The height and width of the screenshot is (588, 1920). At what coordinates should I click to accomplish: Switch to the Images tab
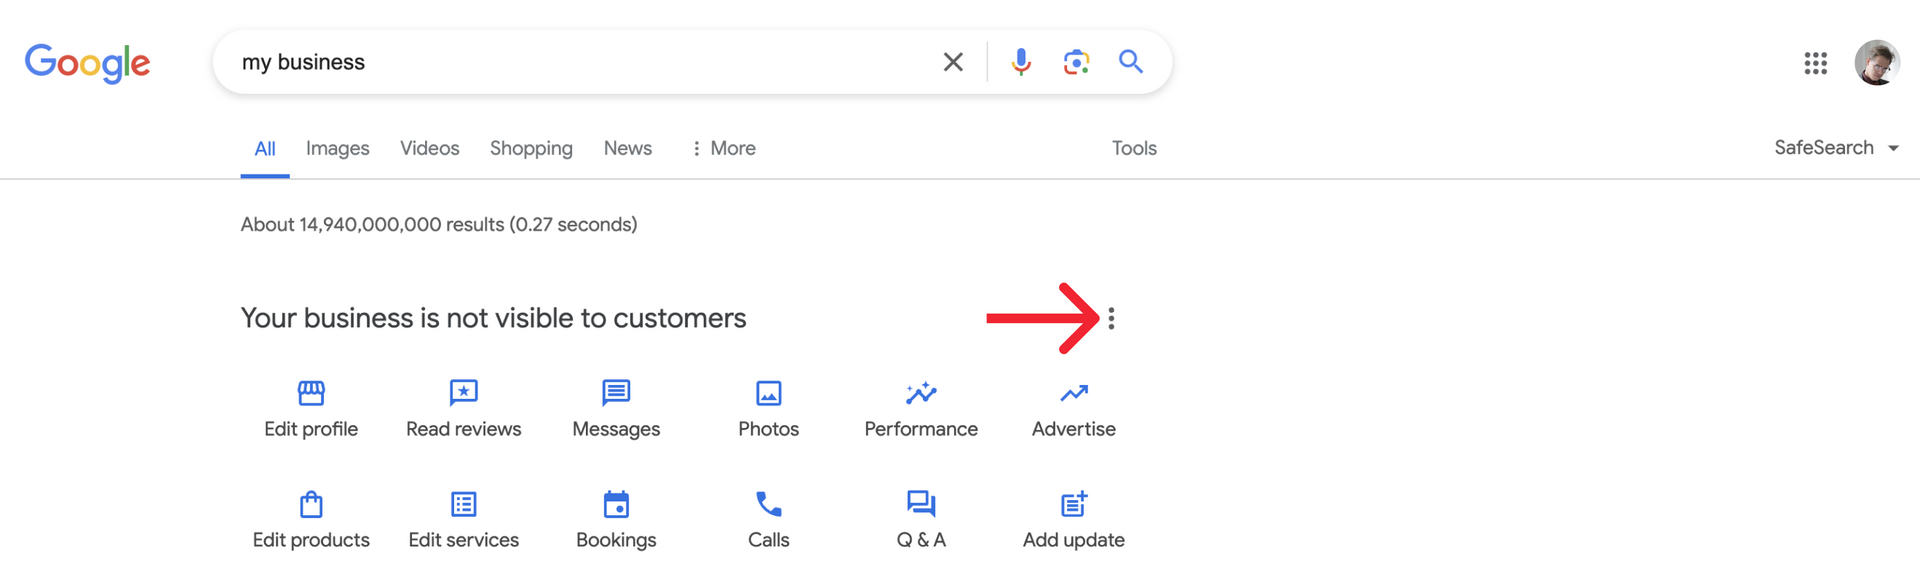338,148
